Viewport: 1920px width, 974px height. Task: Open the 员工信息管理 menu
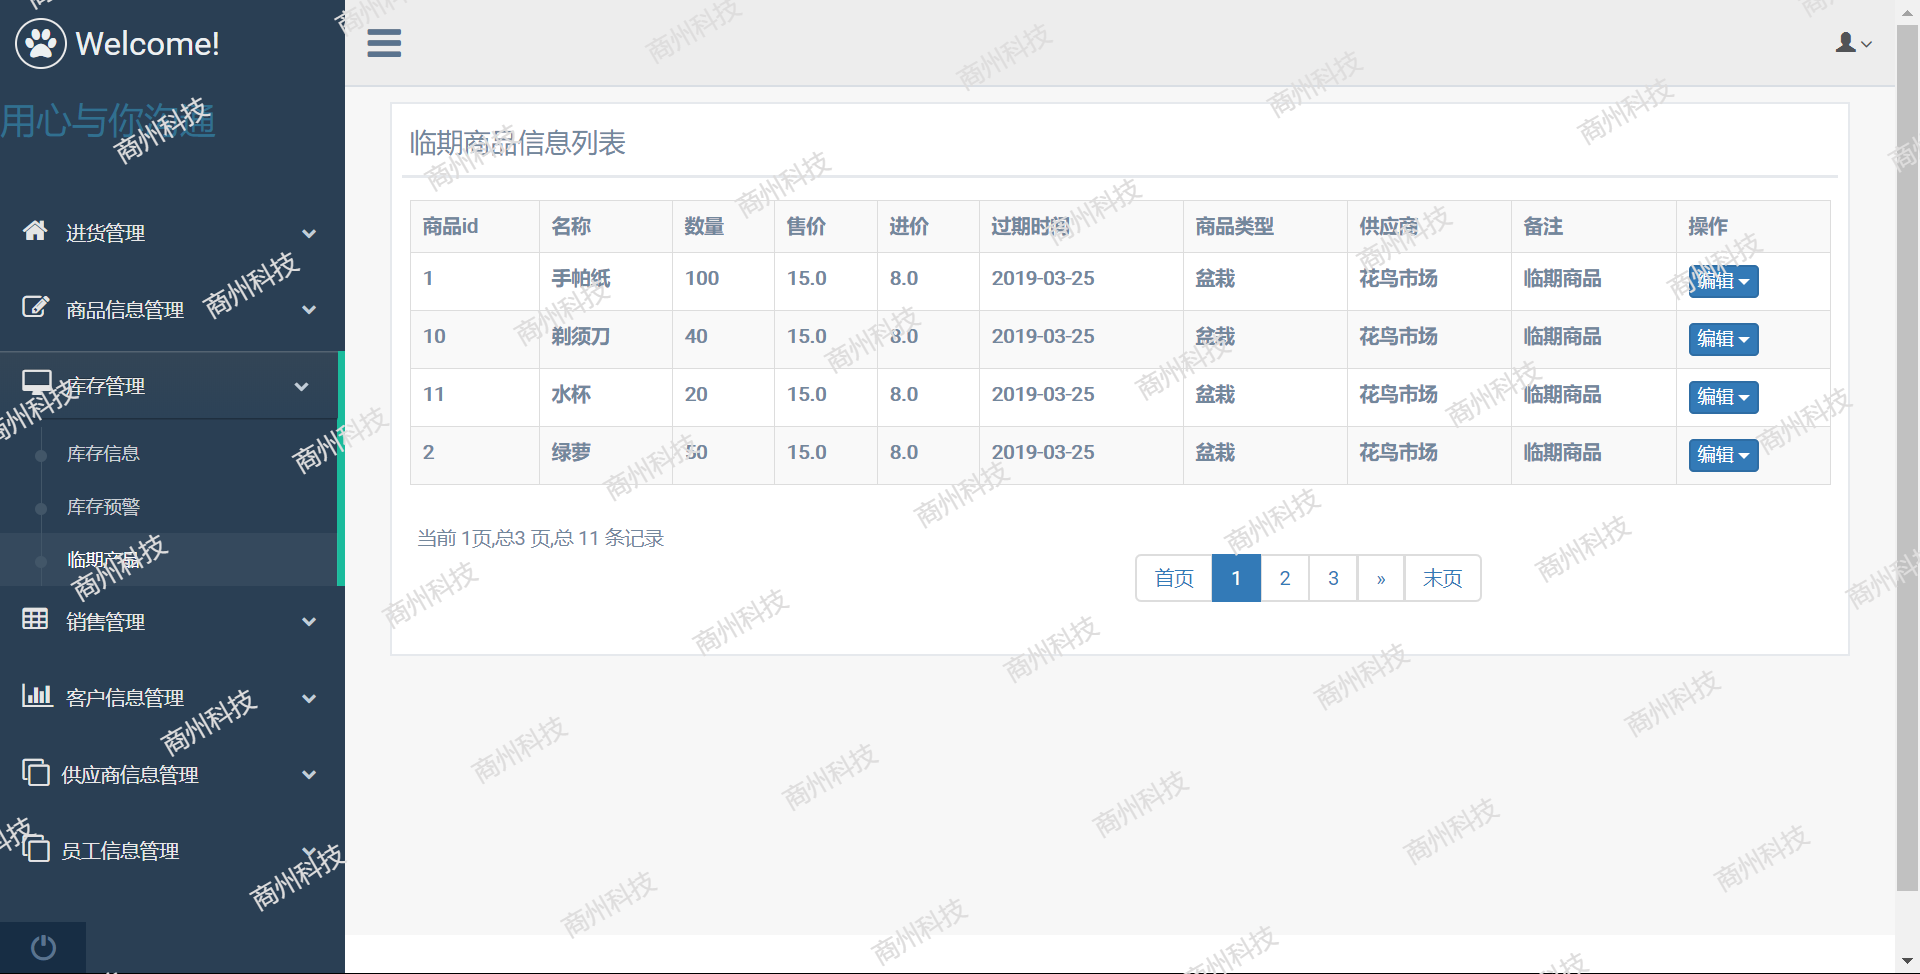[x=170, y=851]
